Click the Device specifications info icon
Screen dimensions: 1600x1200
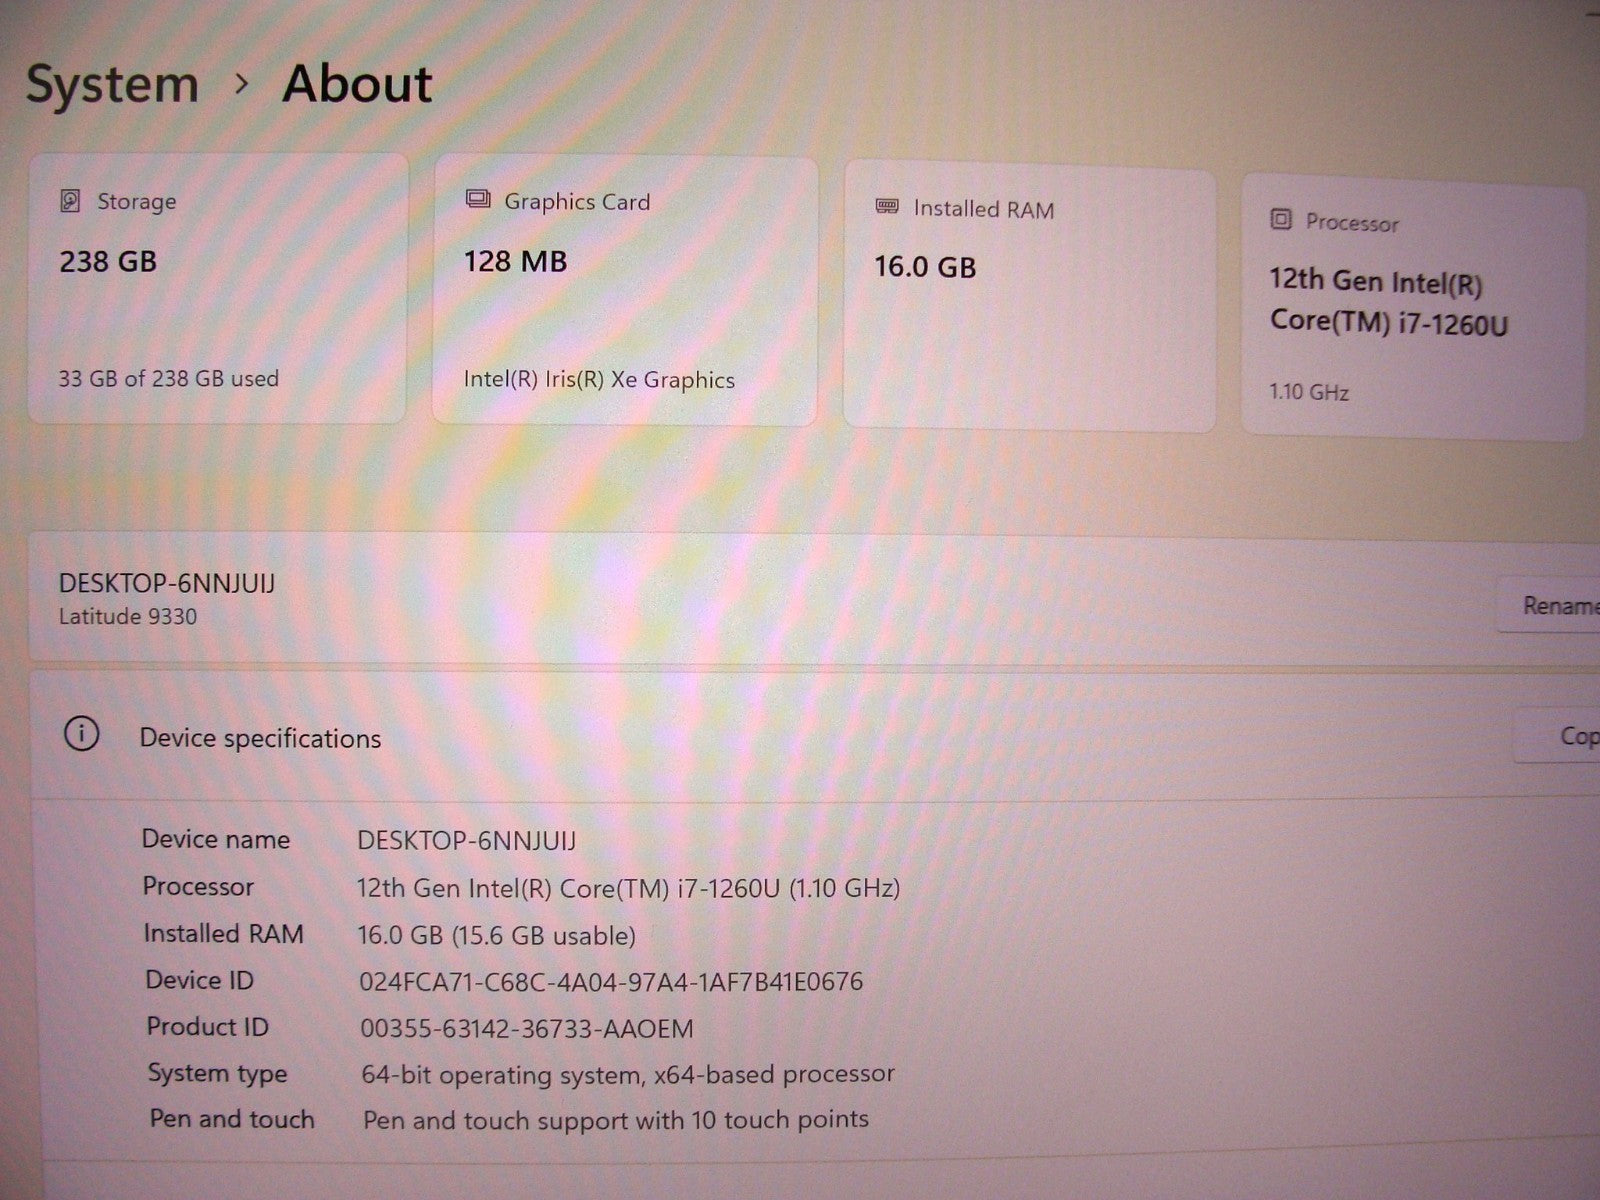81,735
